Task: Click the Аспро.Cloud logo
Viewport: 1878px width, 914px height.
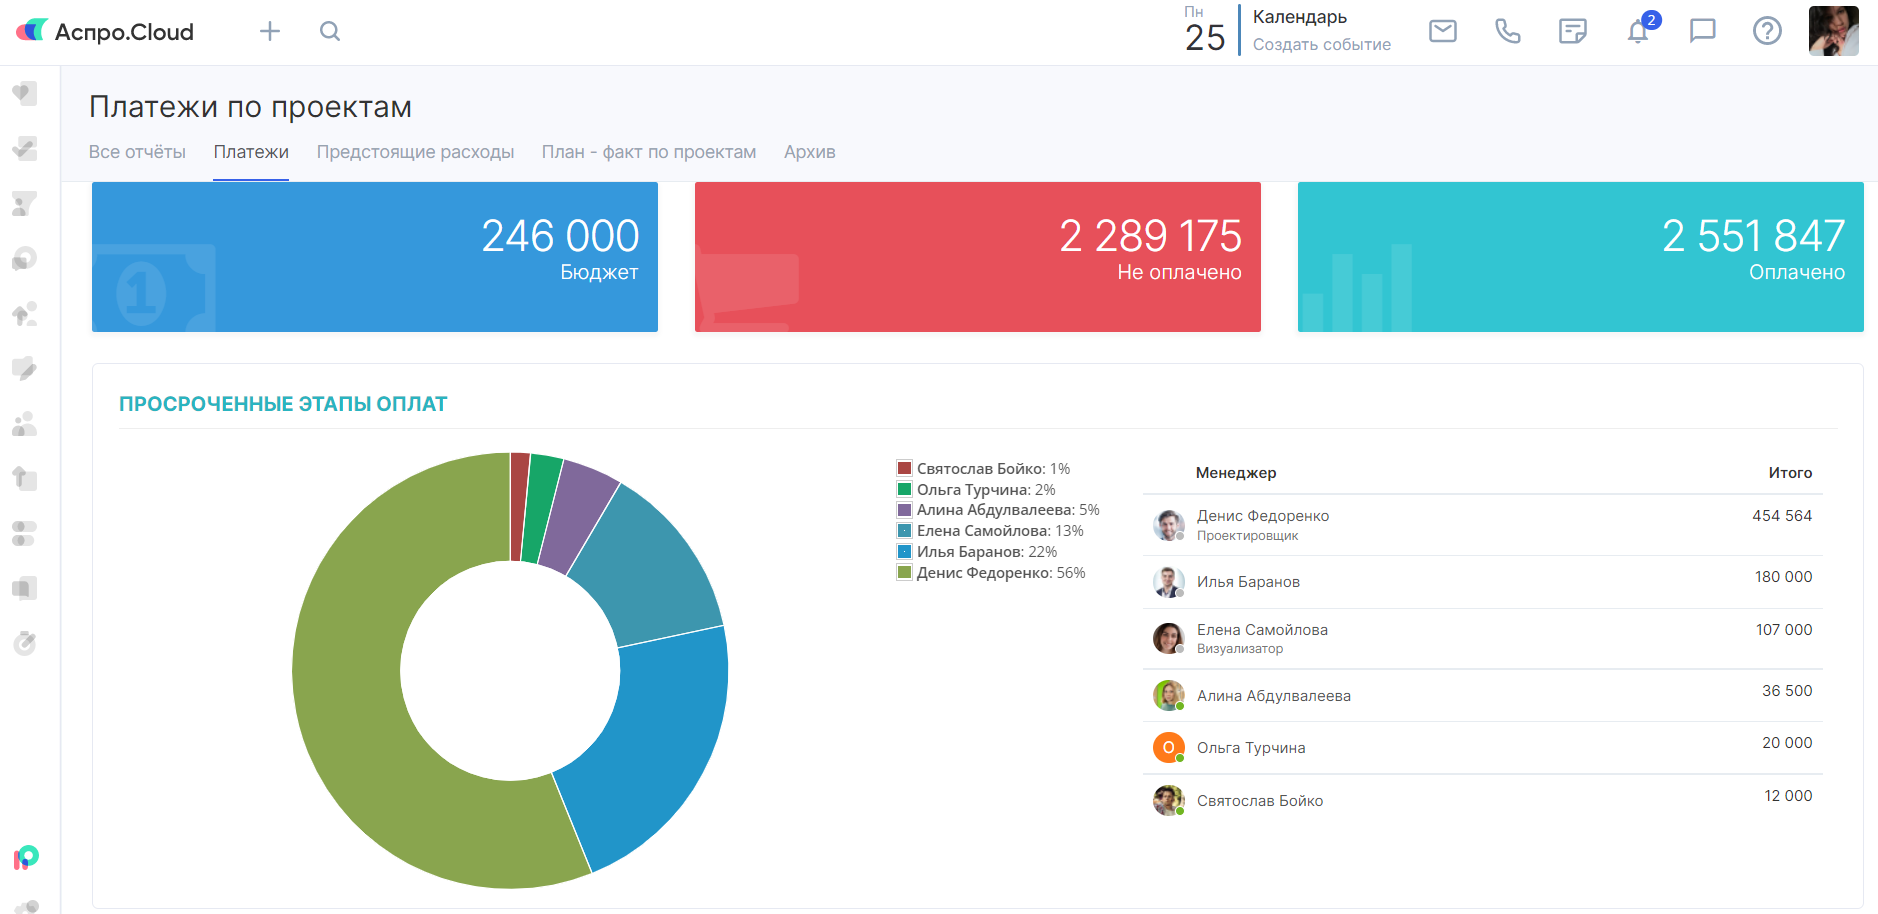Action: pyautogui.click(x=105, y=32)
